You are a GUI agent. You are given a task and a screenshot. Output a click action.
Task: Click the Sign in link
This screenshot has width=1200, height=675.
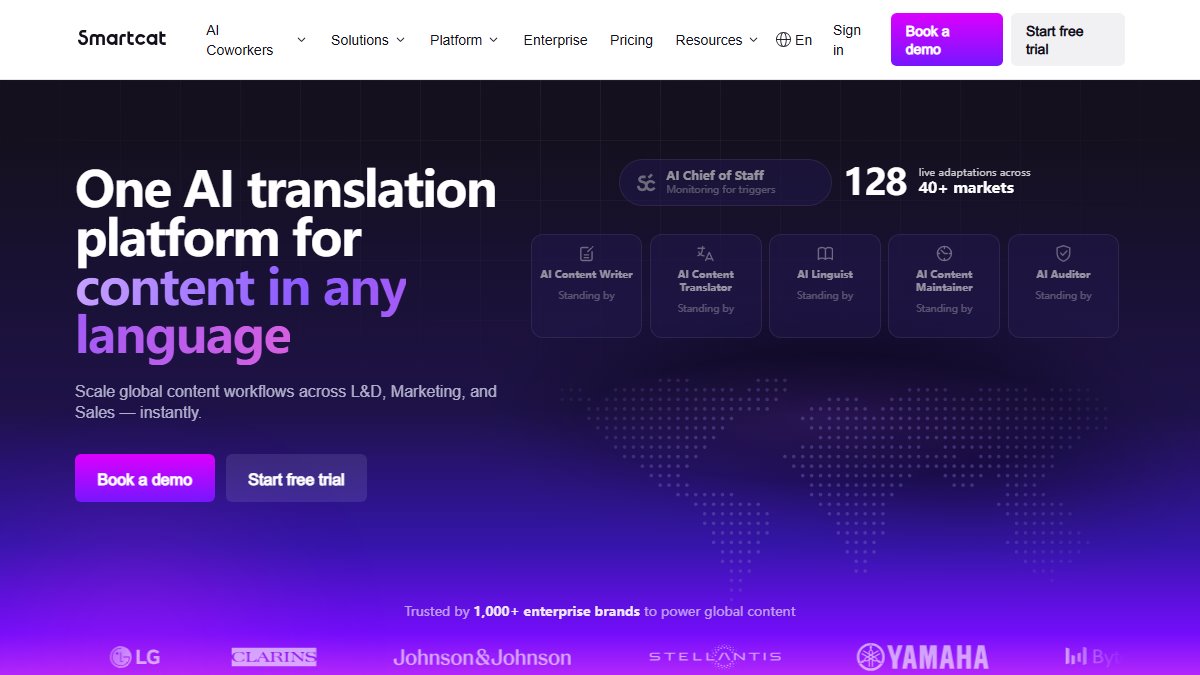coord(846,40)
